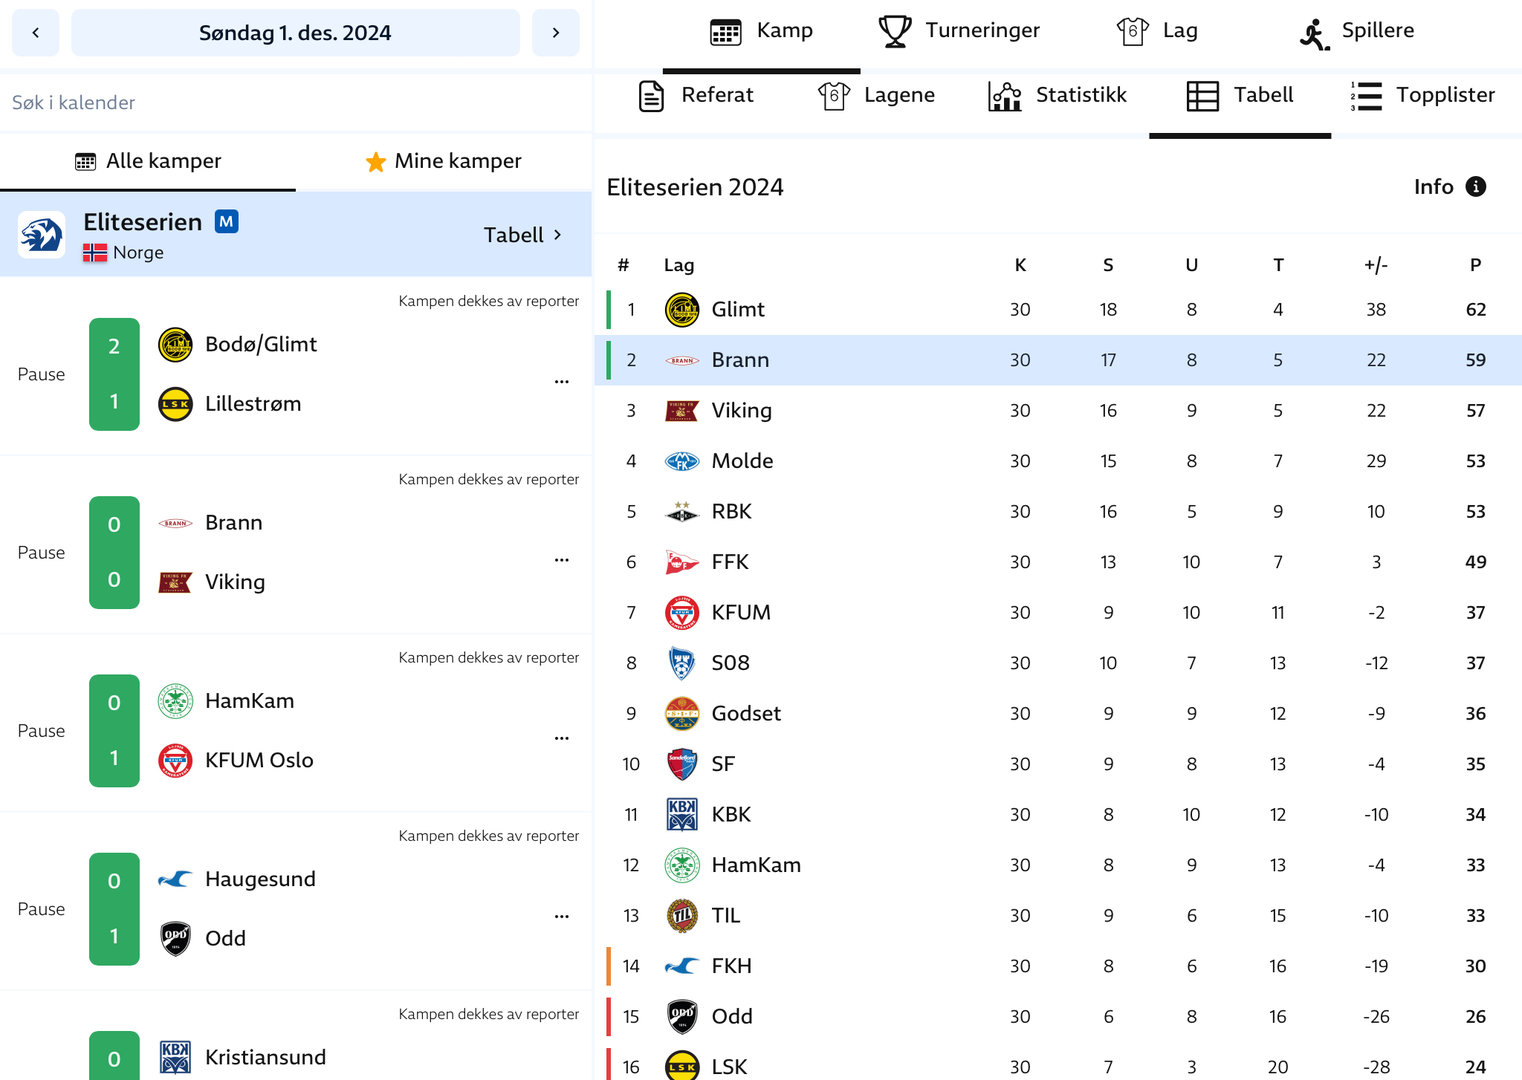The width and height of the screenshot is (1522, 1080).
Task: Go to next day in calendar
Action: click(555, 33)
